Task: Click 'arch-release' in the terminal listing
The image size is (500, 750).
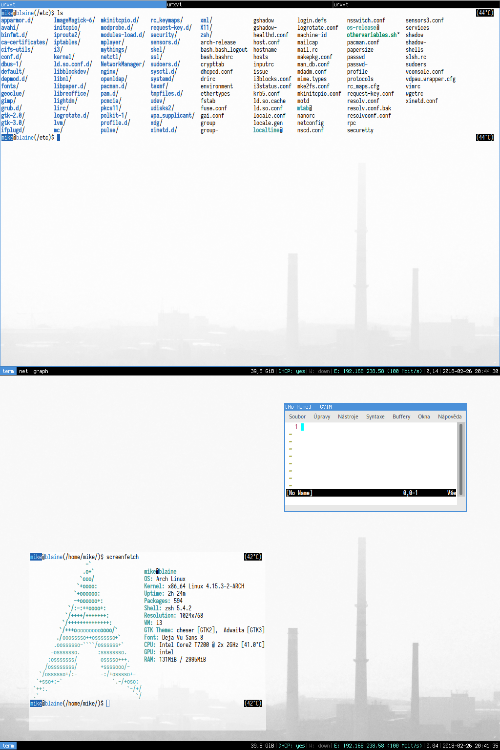Action: tap(218, 42)
